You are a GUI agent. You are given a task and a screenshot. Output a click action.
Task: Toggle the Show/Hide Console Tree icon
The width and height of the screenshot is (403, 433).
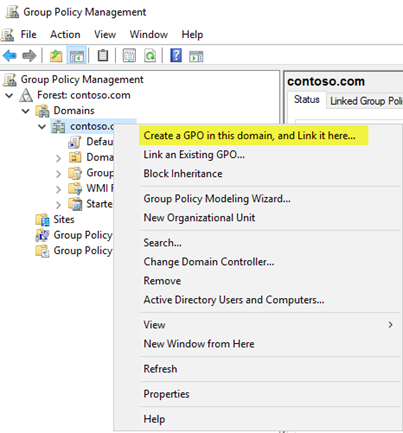coord(77,56)
